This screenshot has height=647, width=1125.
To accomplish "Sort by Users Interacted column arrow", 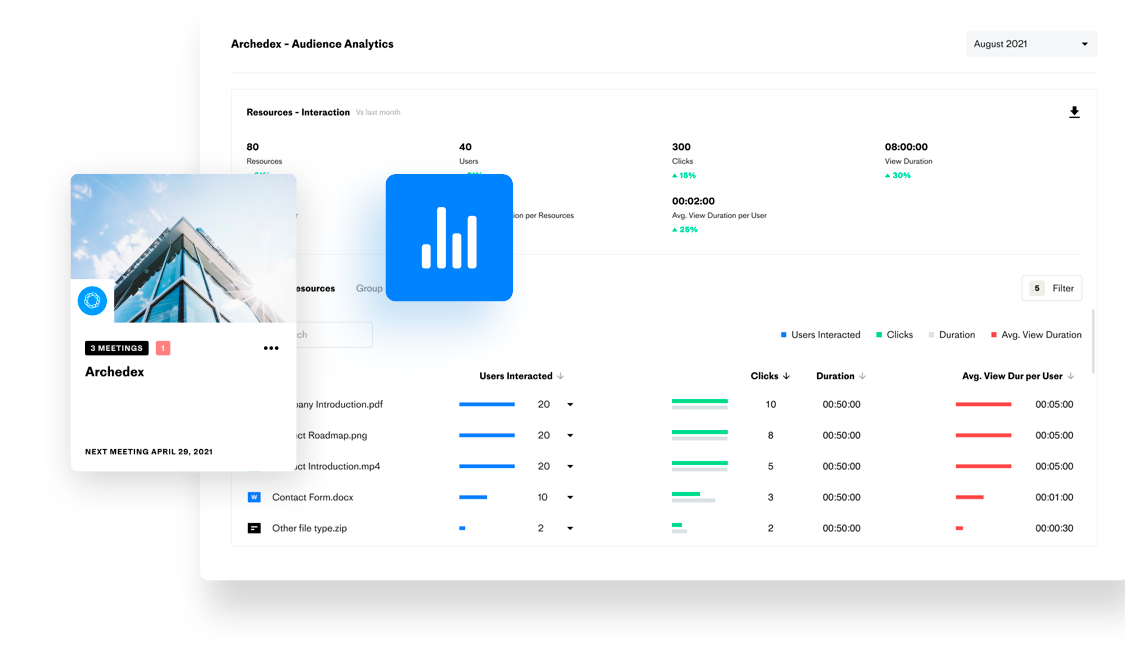I will [561, 376].
